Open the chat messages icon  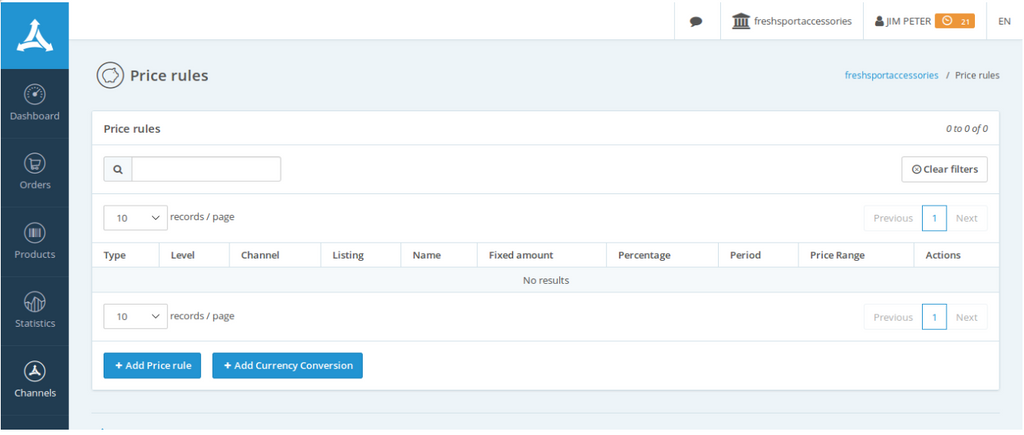[696, 21]
